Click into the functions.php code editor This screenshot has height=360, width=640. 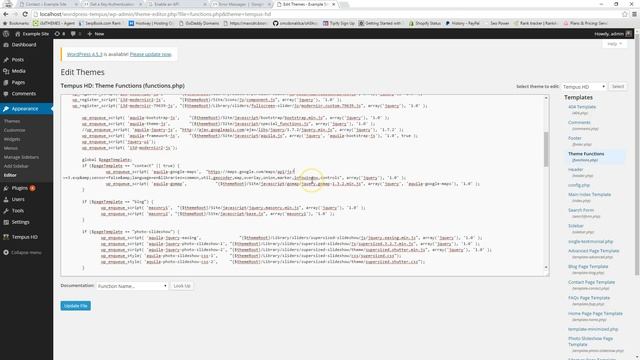[302, 186]
